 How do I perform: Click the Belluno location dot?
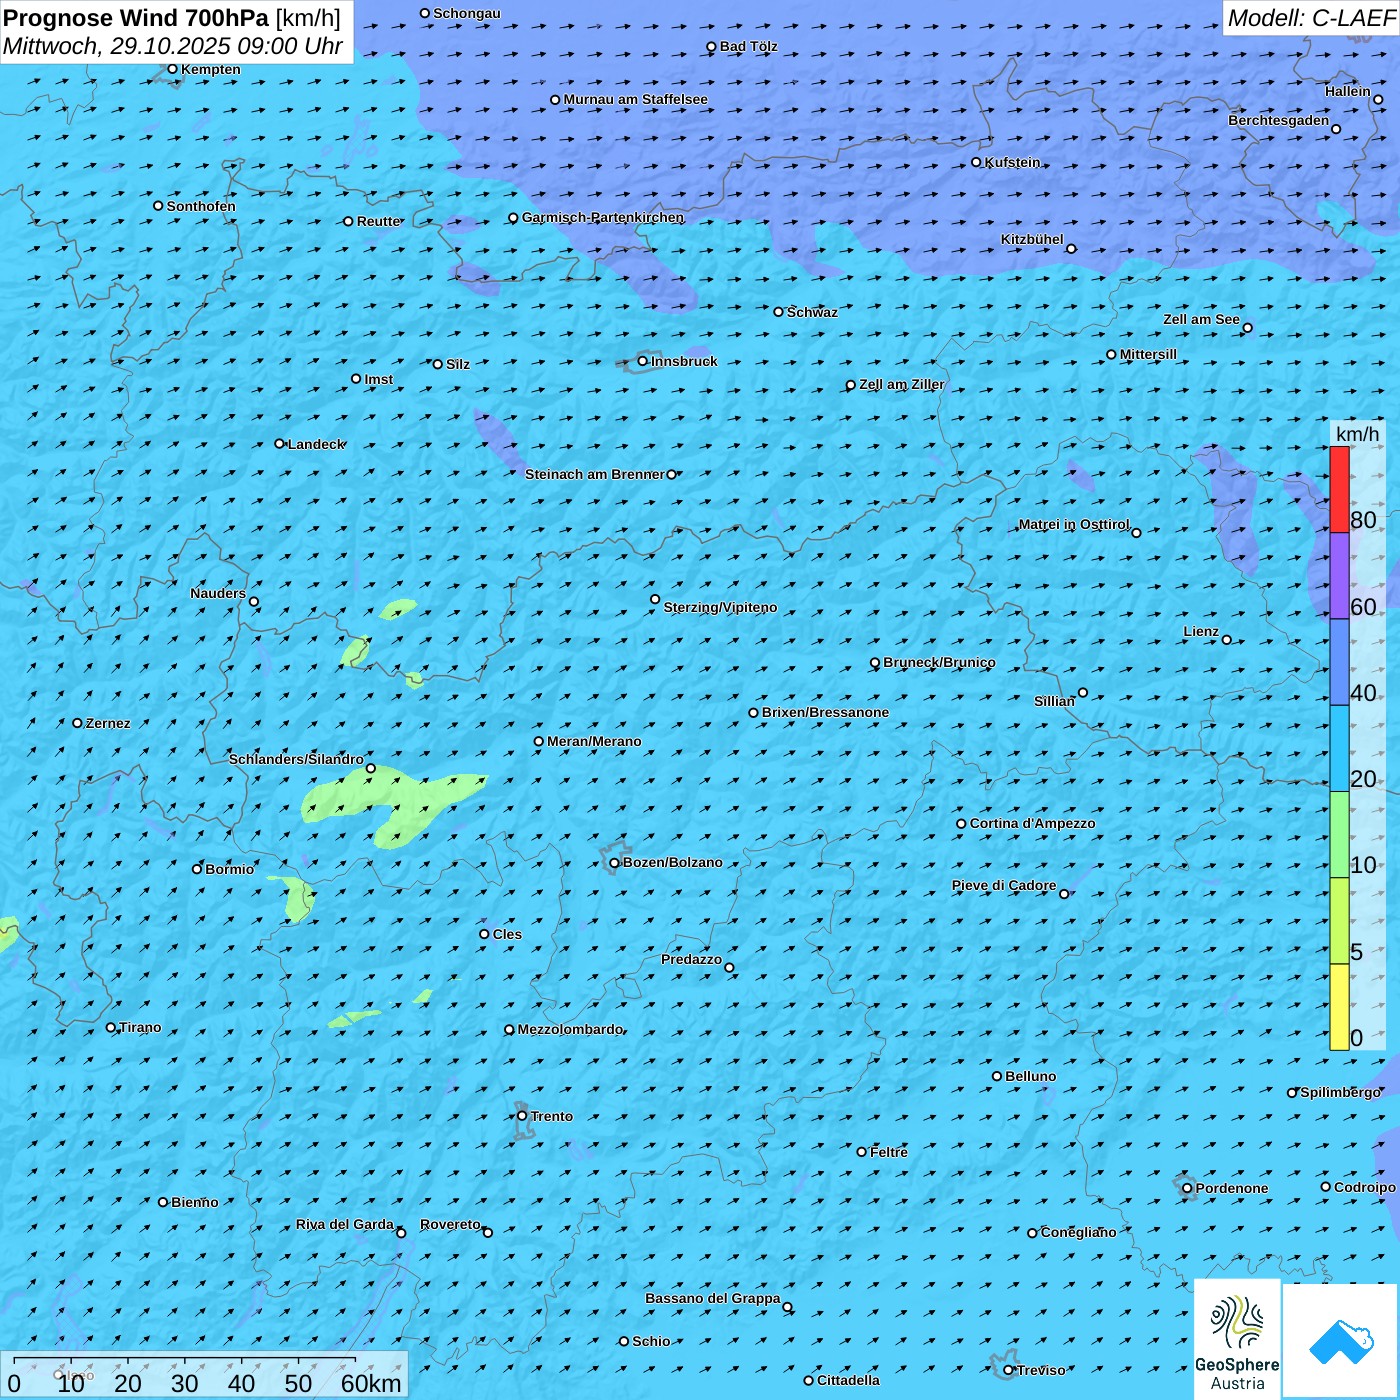[997, 1076]
